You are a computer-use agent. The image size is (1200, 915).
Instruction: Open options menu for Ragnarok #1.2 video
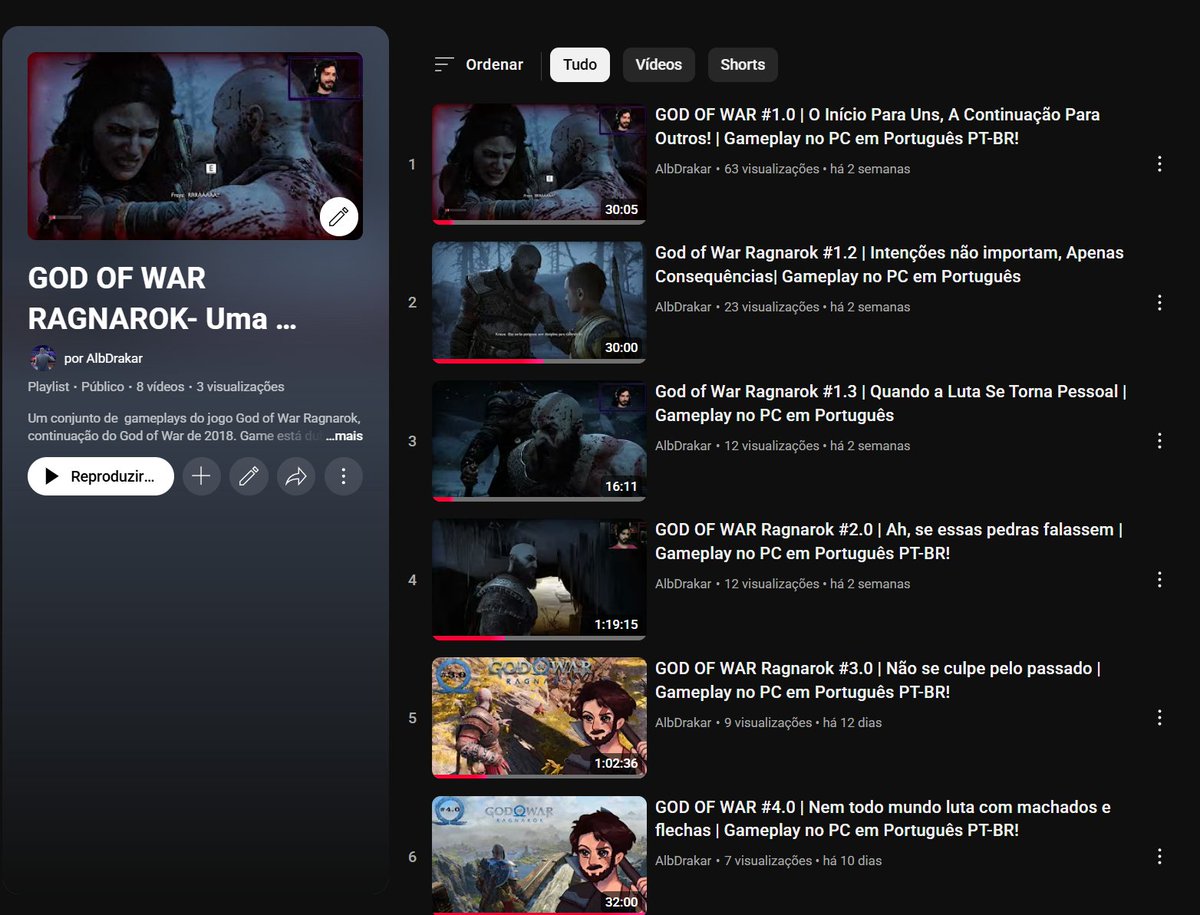pyautogui.click(x=1159, y=302)
